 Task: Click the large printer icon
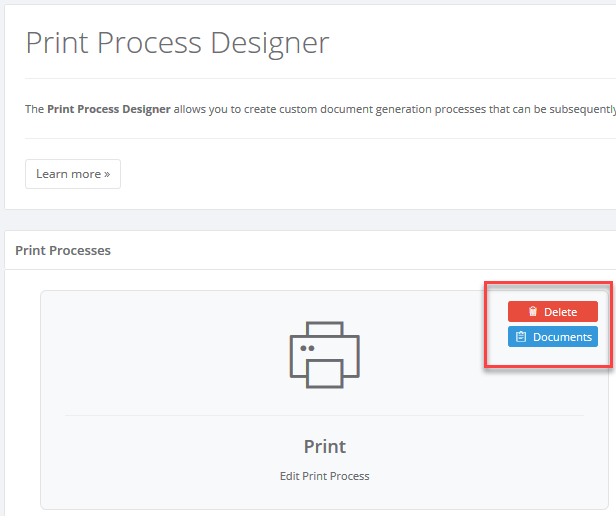[324, 354]
